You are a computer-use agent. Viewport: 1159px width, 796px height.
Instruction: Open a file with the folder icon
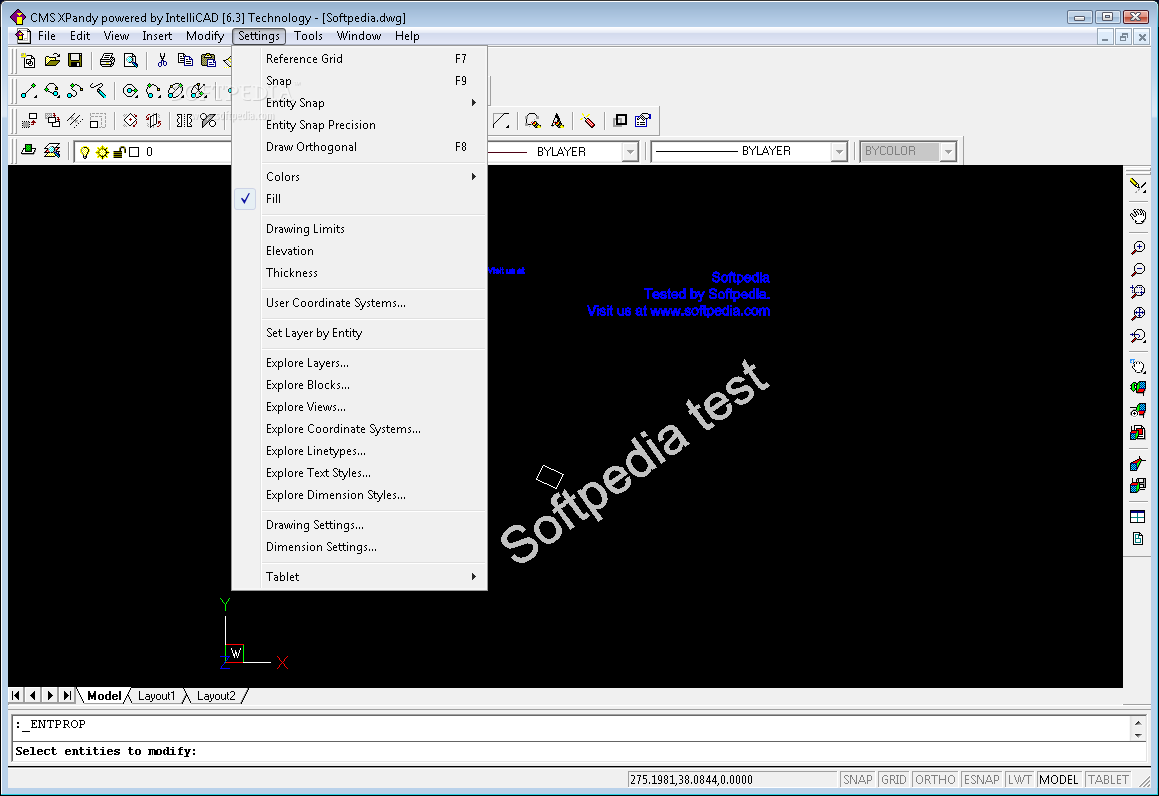click(x=52, y=61)
